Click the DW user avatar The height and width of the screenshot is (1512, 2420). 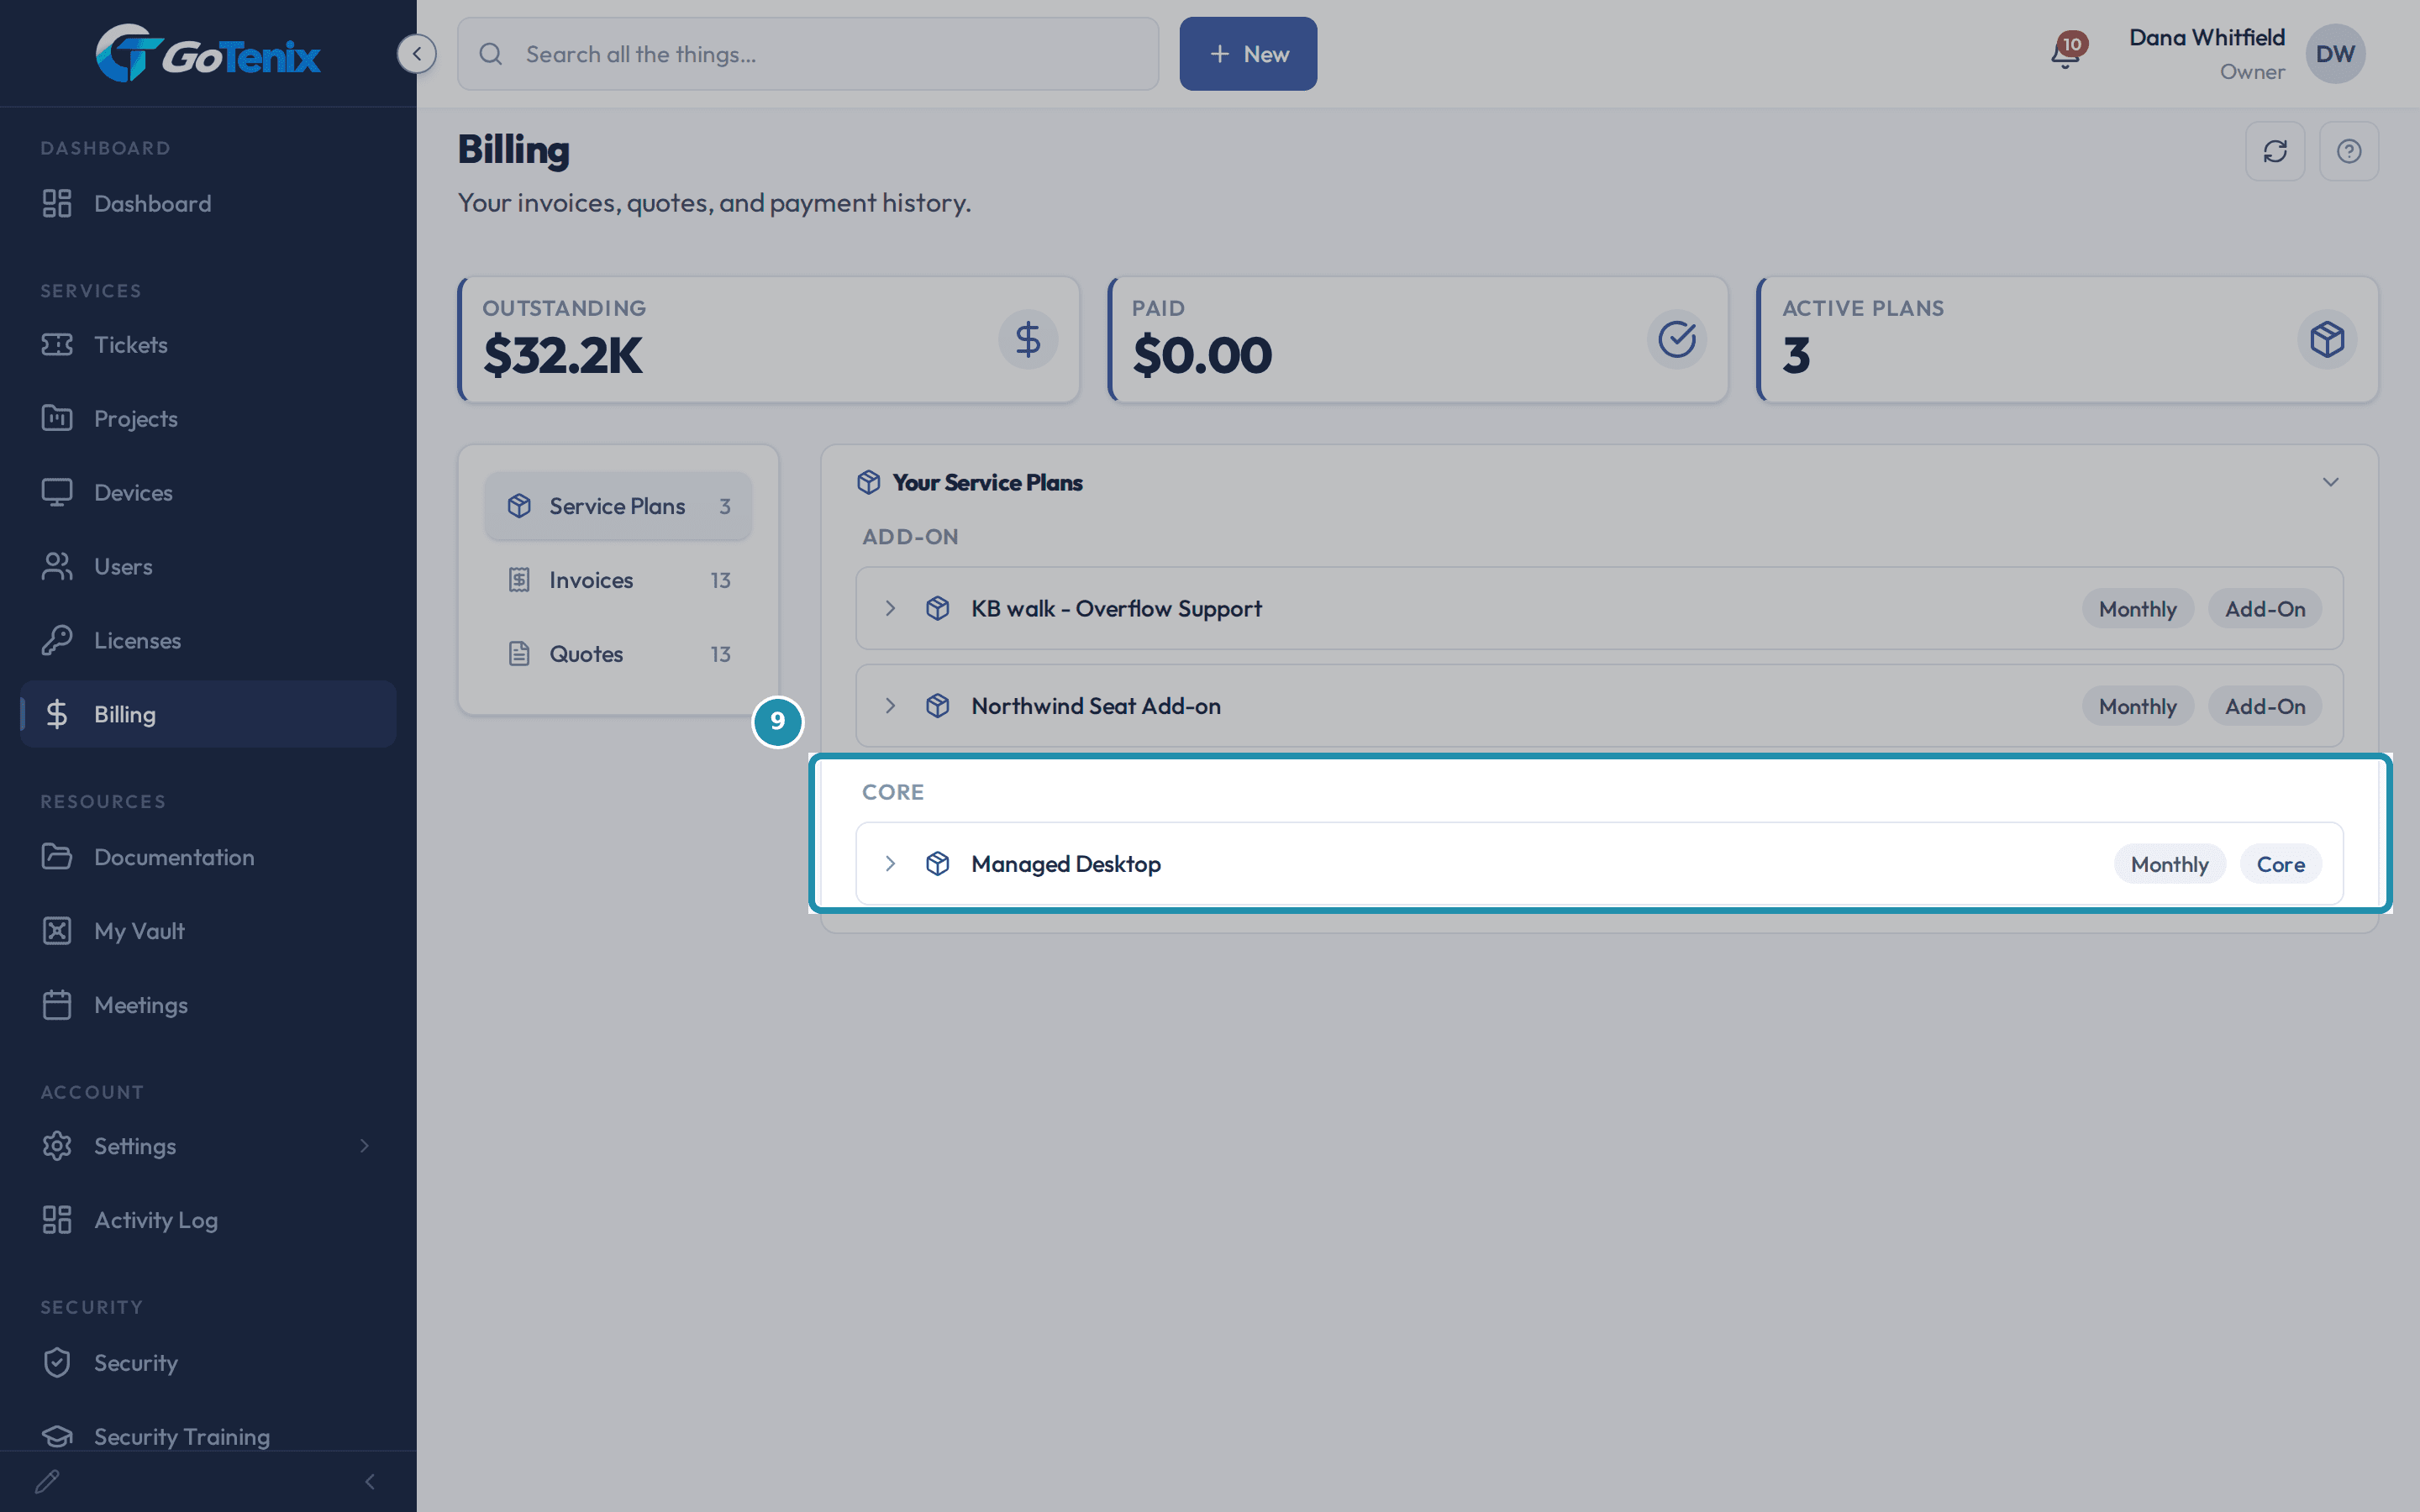[x=2335, y=54]
